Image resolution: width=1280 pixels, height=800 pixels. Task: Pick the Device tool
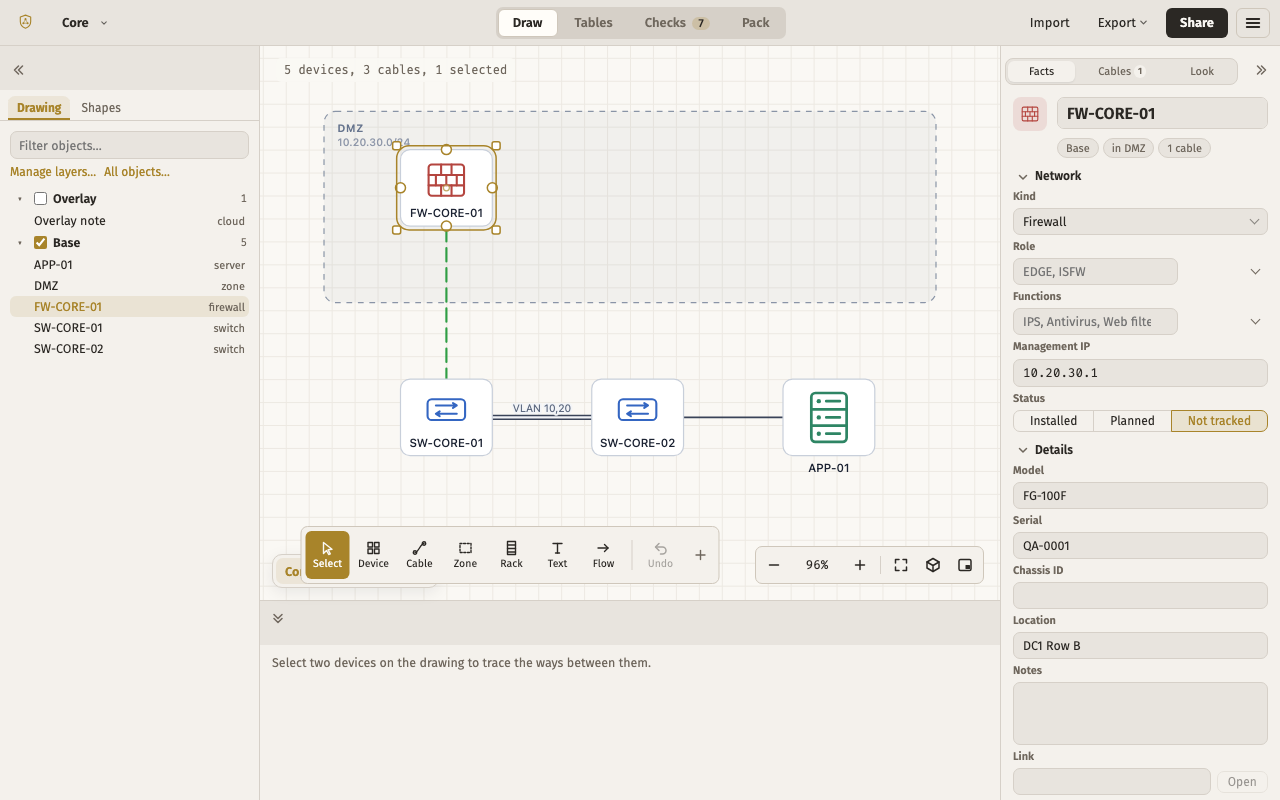pyautogui.click(x=373, y=555)
